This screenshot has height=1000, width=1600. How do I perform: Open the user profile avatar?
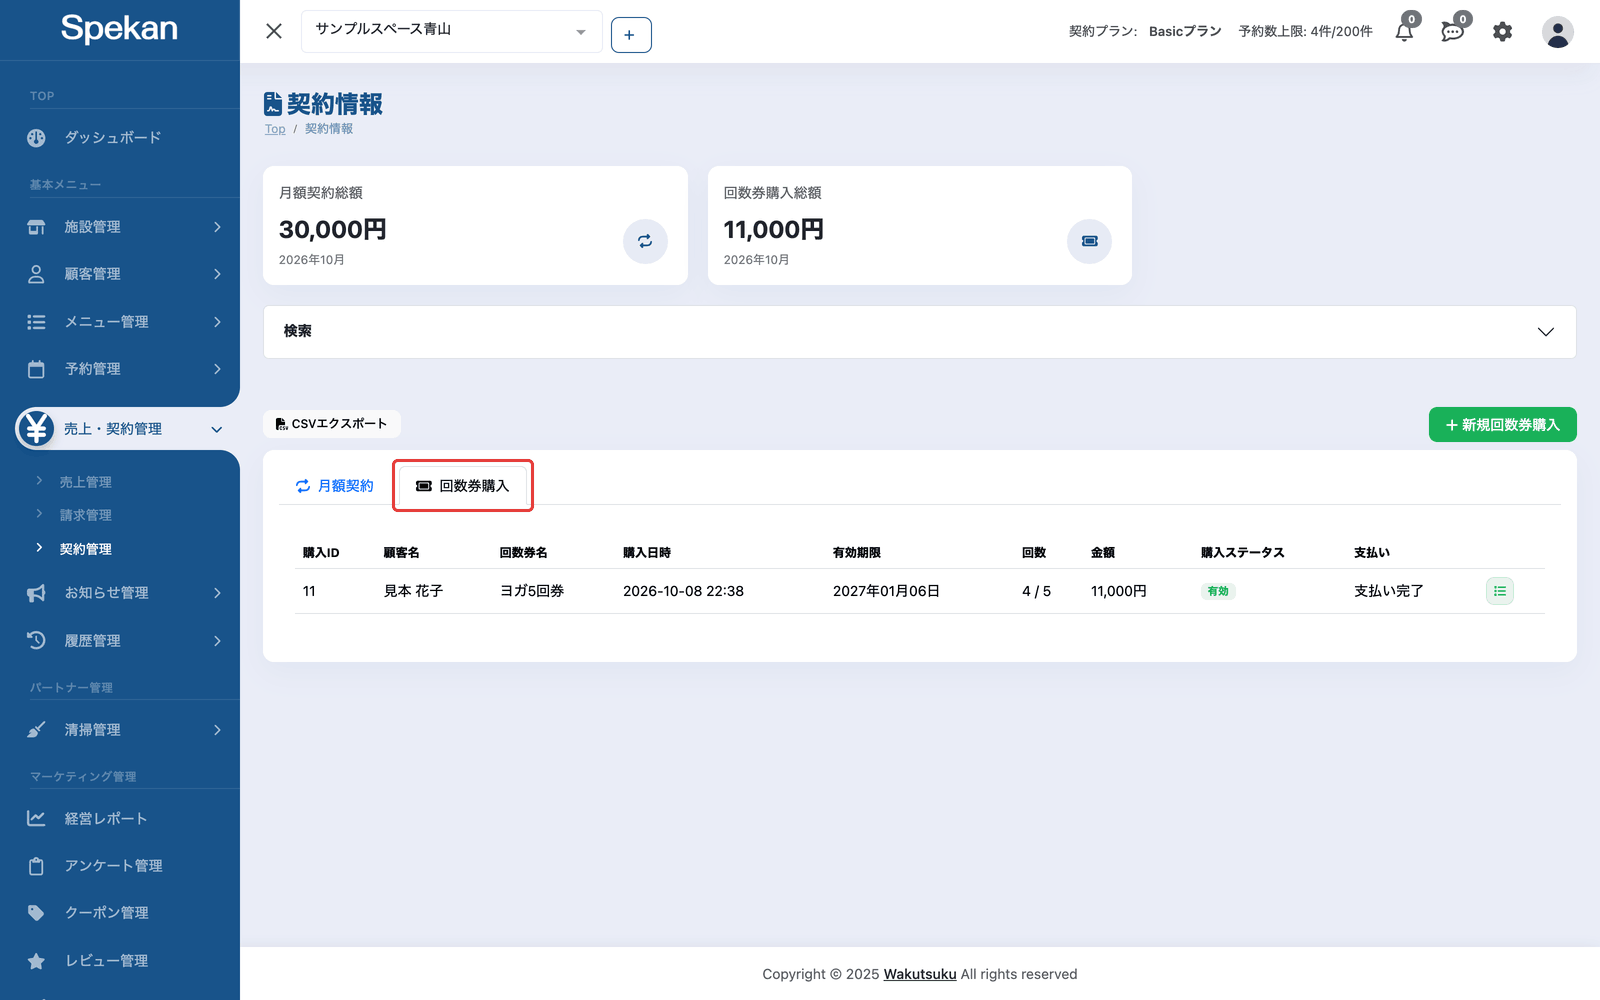(x=1557, y=32)
